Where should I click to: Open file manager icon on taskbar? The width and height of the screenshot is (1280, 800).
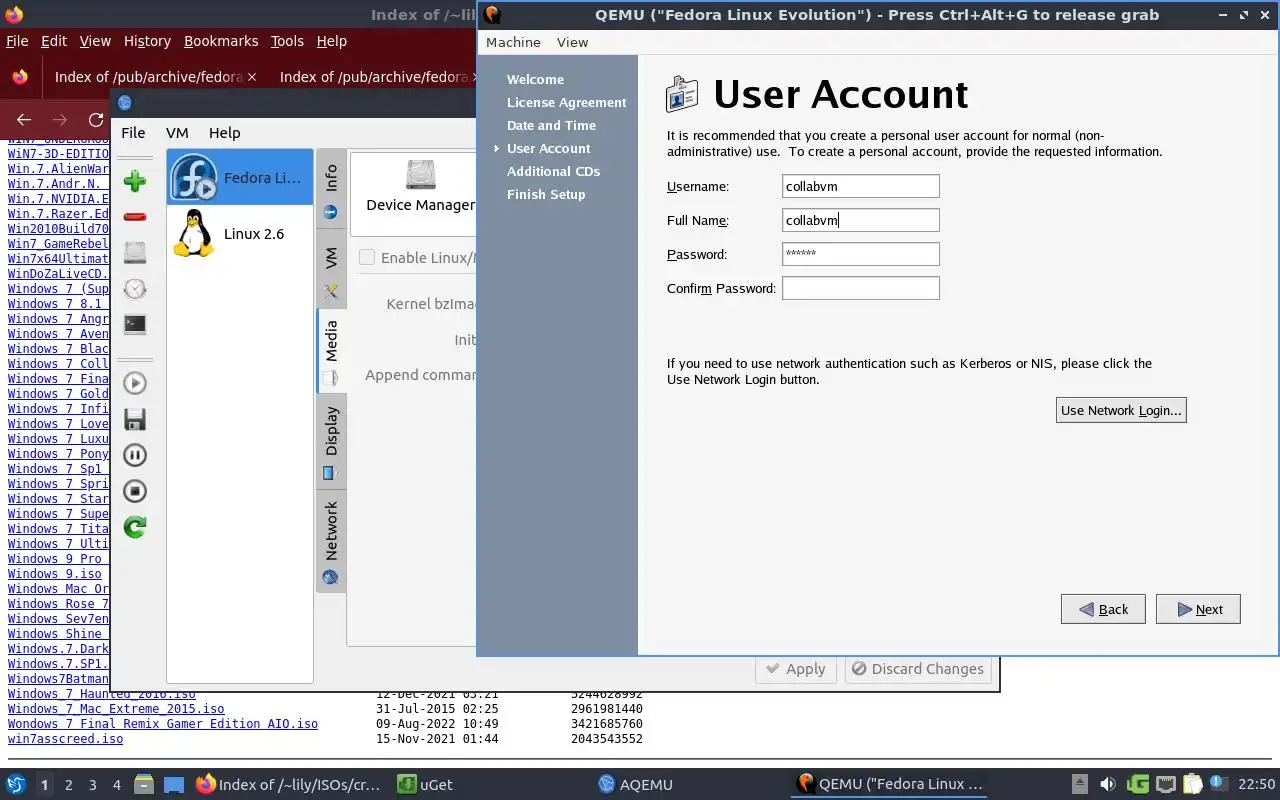143,784
